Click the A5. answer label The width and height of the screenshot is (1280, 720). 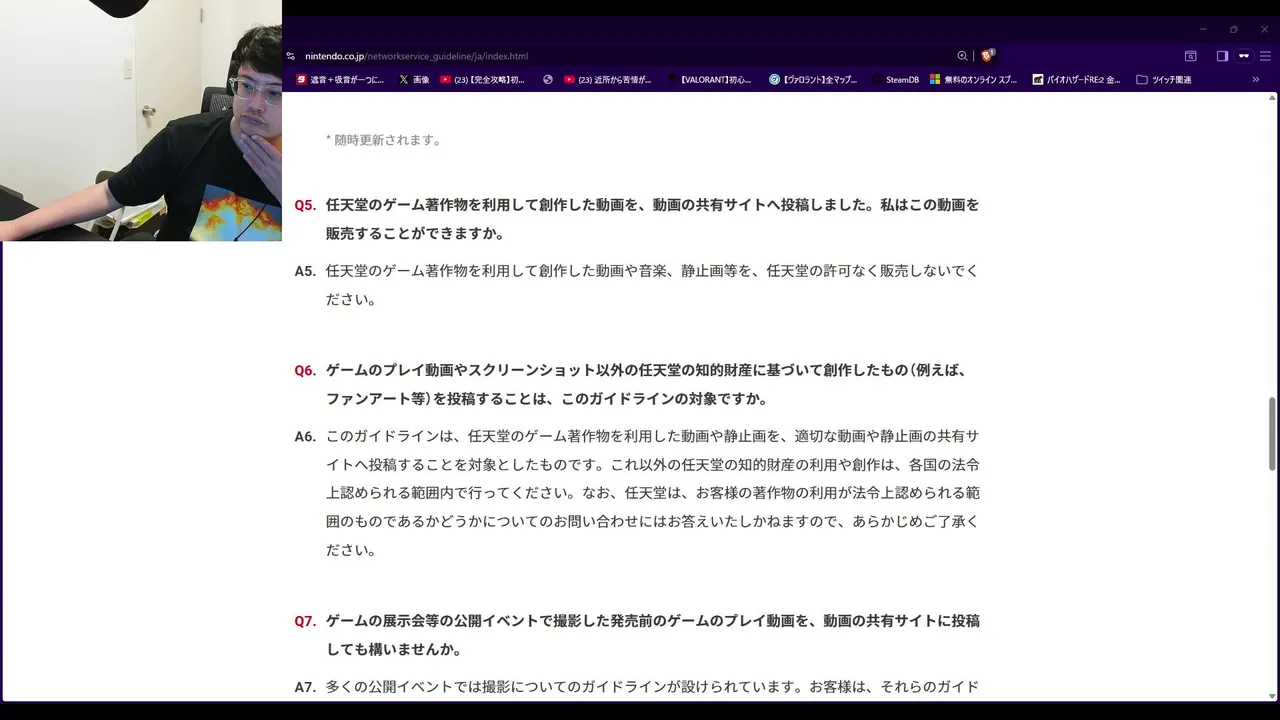click(305, 271)
